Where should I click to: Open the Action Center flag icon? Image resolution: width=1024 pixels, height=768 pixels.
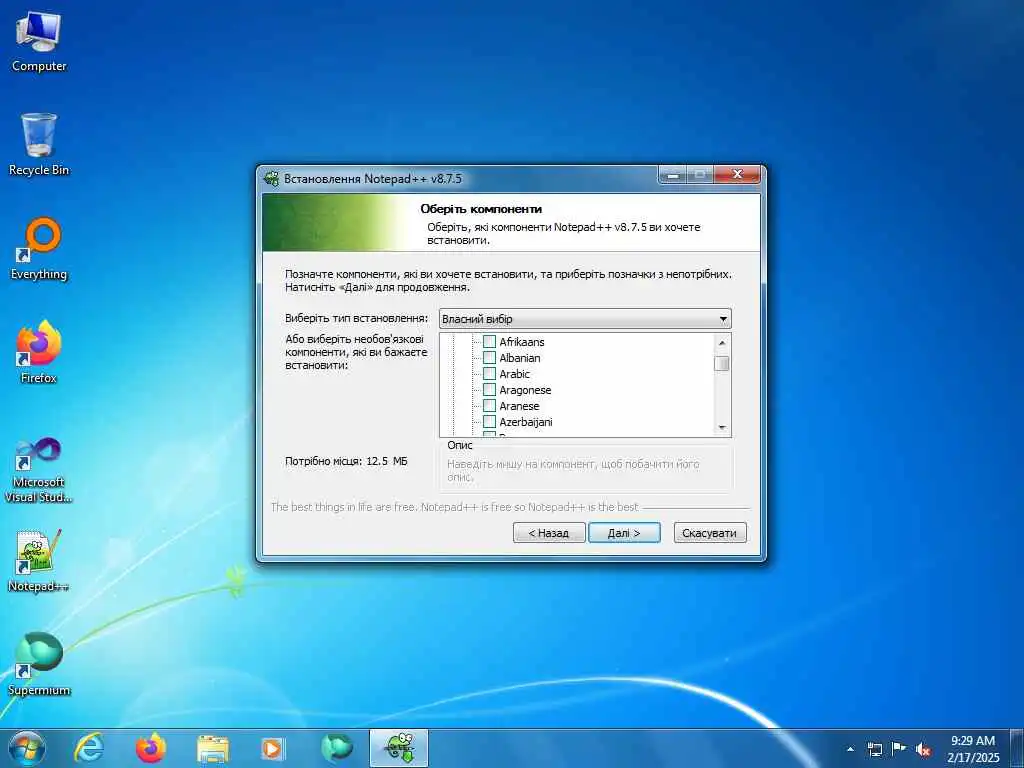899,748
